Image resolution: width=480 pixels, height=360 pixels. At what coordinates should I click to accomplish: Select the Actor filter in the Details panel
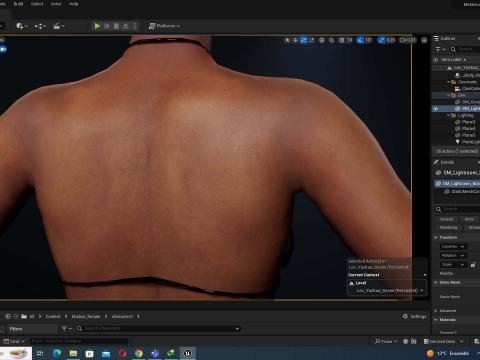point(469,219)
